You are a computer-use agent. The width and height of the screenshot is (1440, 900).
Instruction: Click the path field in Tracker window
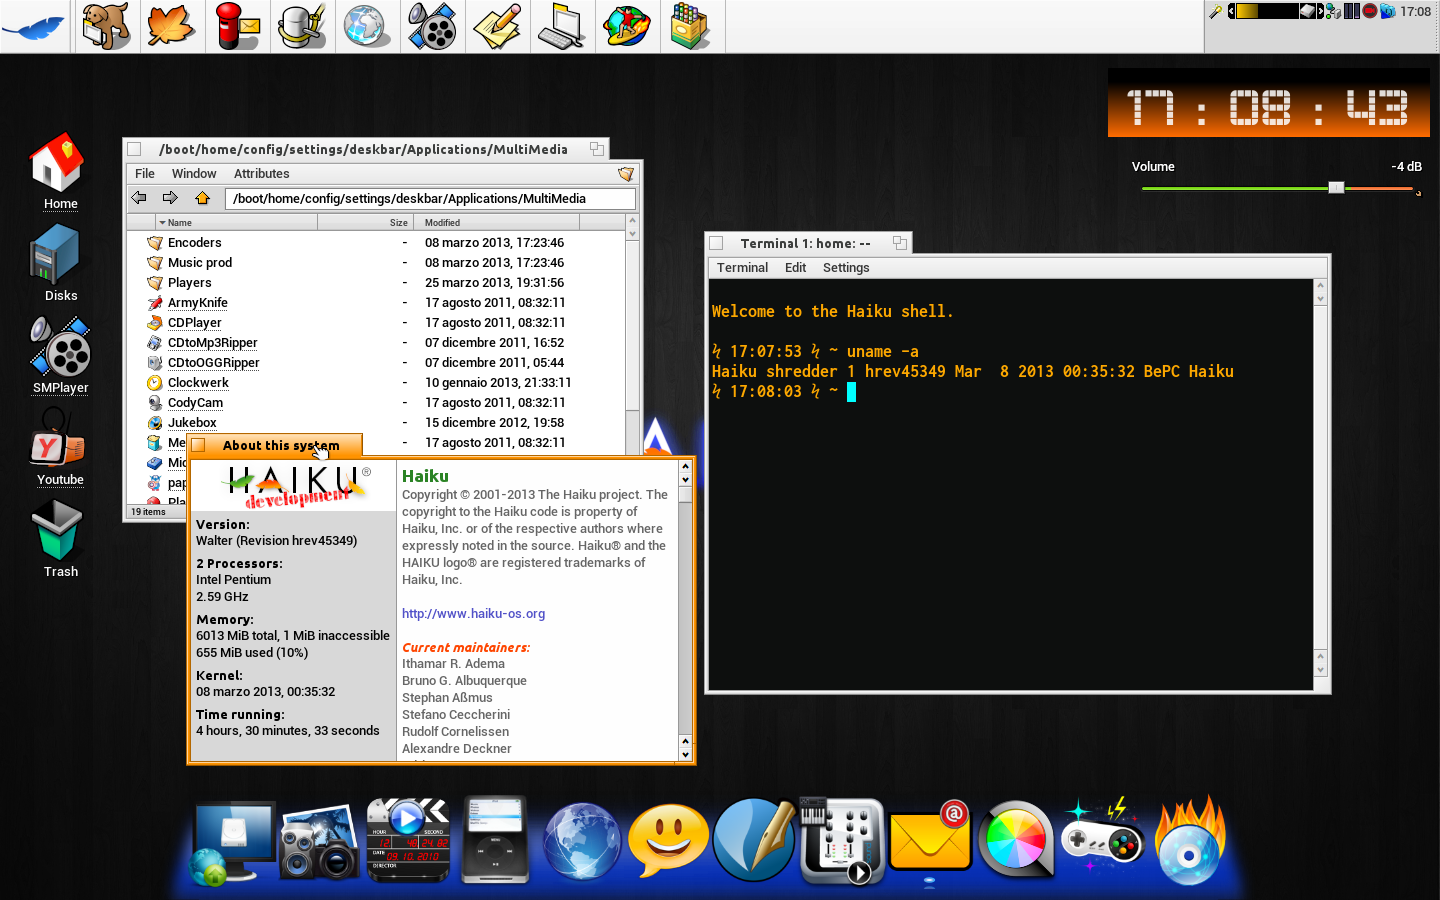click(430, 199)
